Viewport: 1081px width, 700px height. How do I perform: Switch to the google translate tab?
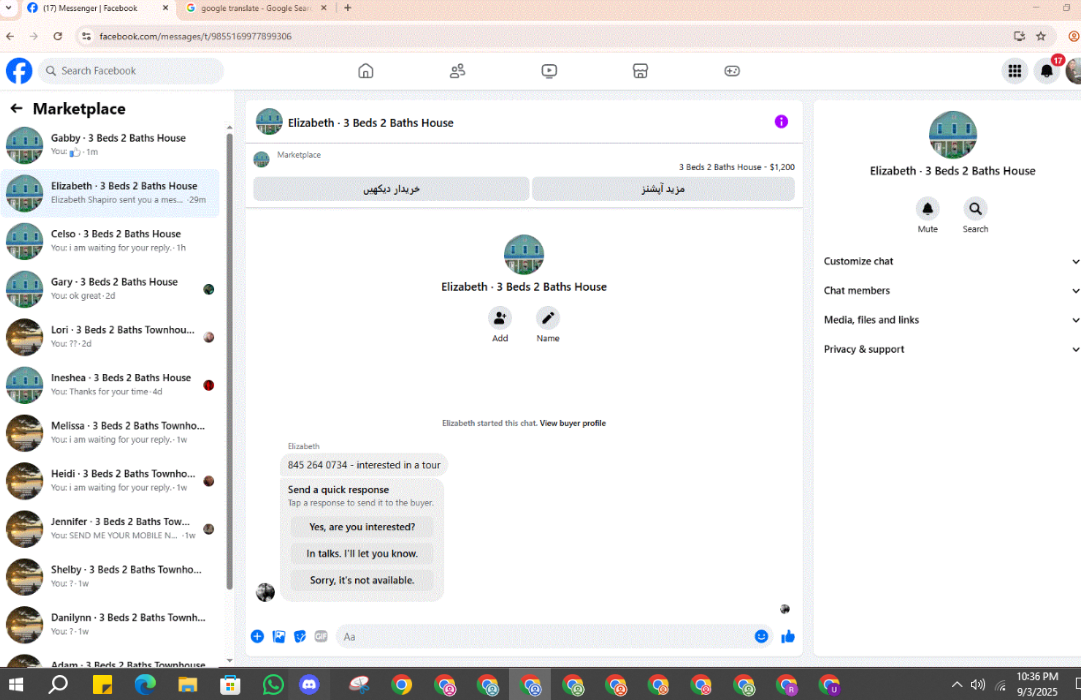(256, 8)
